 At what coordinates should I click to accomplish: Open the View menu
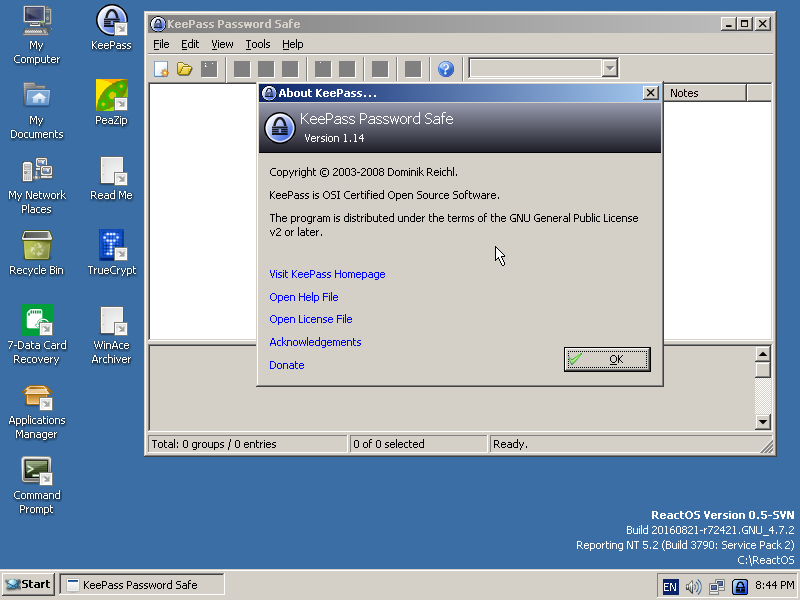[x=221, y=44]
